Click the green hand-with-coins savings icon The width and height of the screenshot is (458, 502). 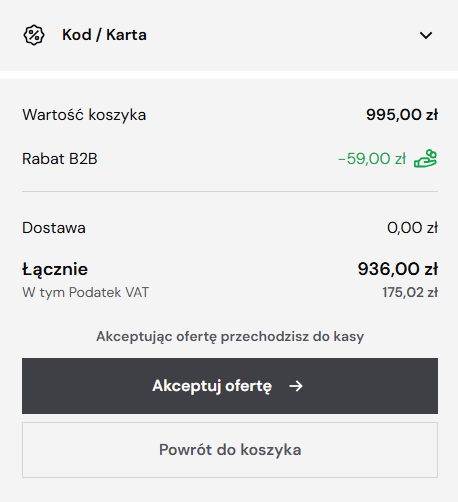pyautogui.click(x=425, y=159)
